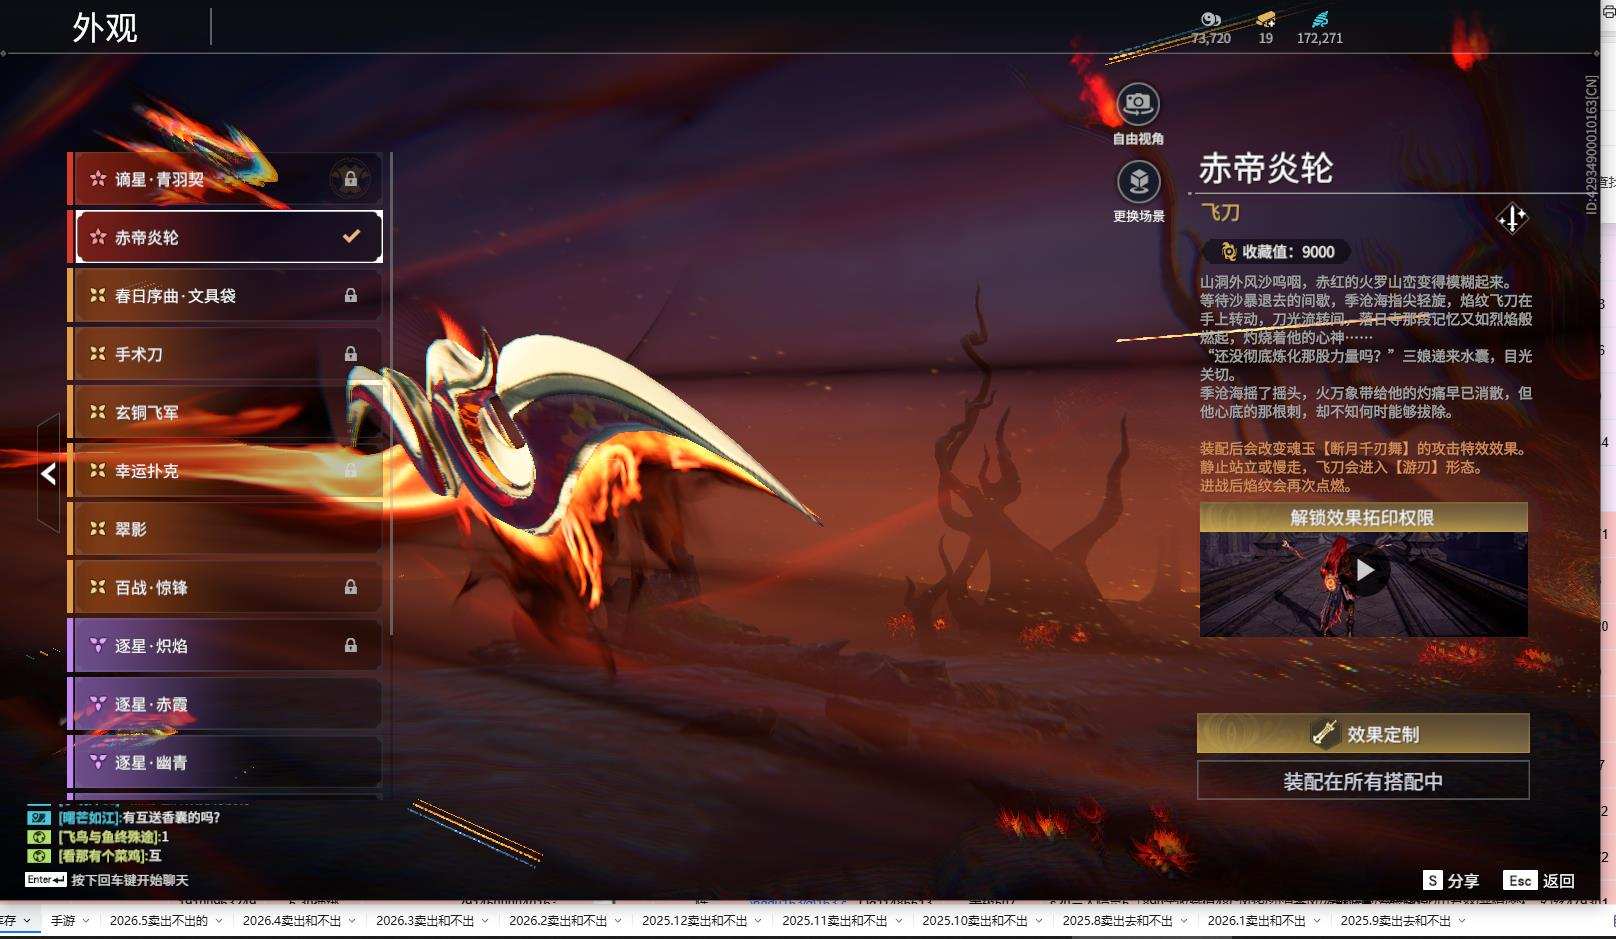Expand dropdown arrow on 手游 tab
Image resolution: width=1616 pixels, height=939 pixels.
[x=86, y=921]
